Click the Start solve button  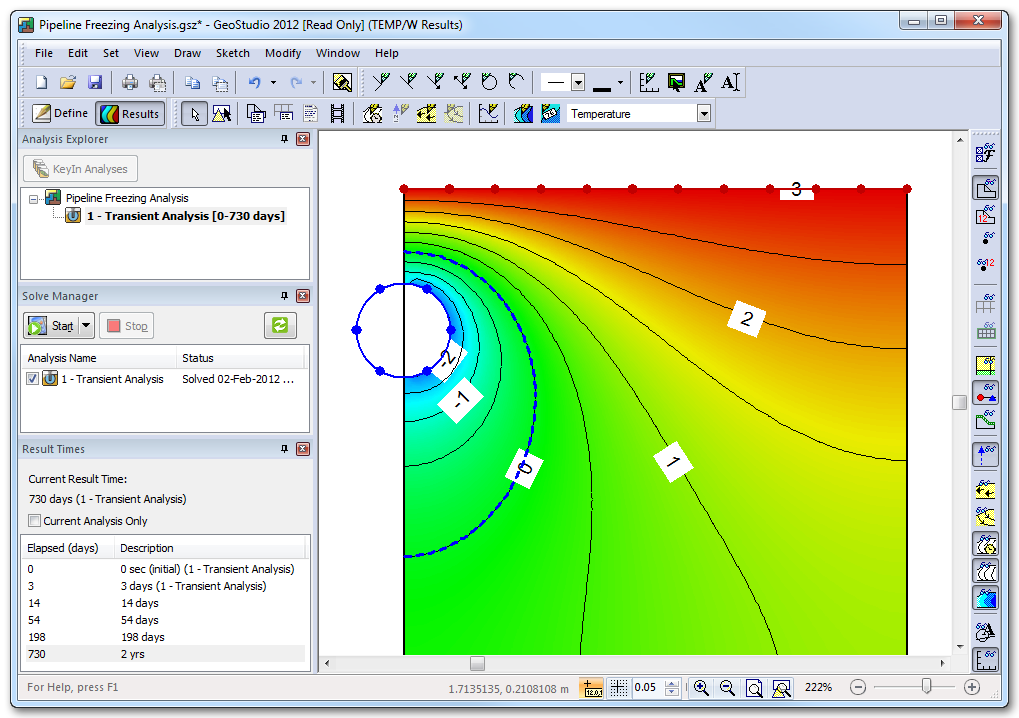51,326
